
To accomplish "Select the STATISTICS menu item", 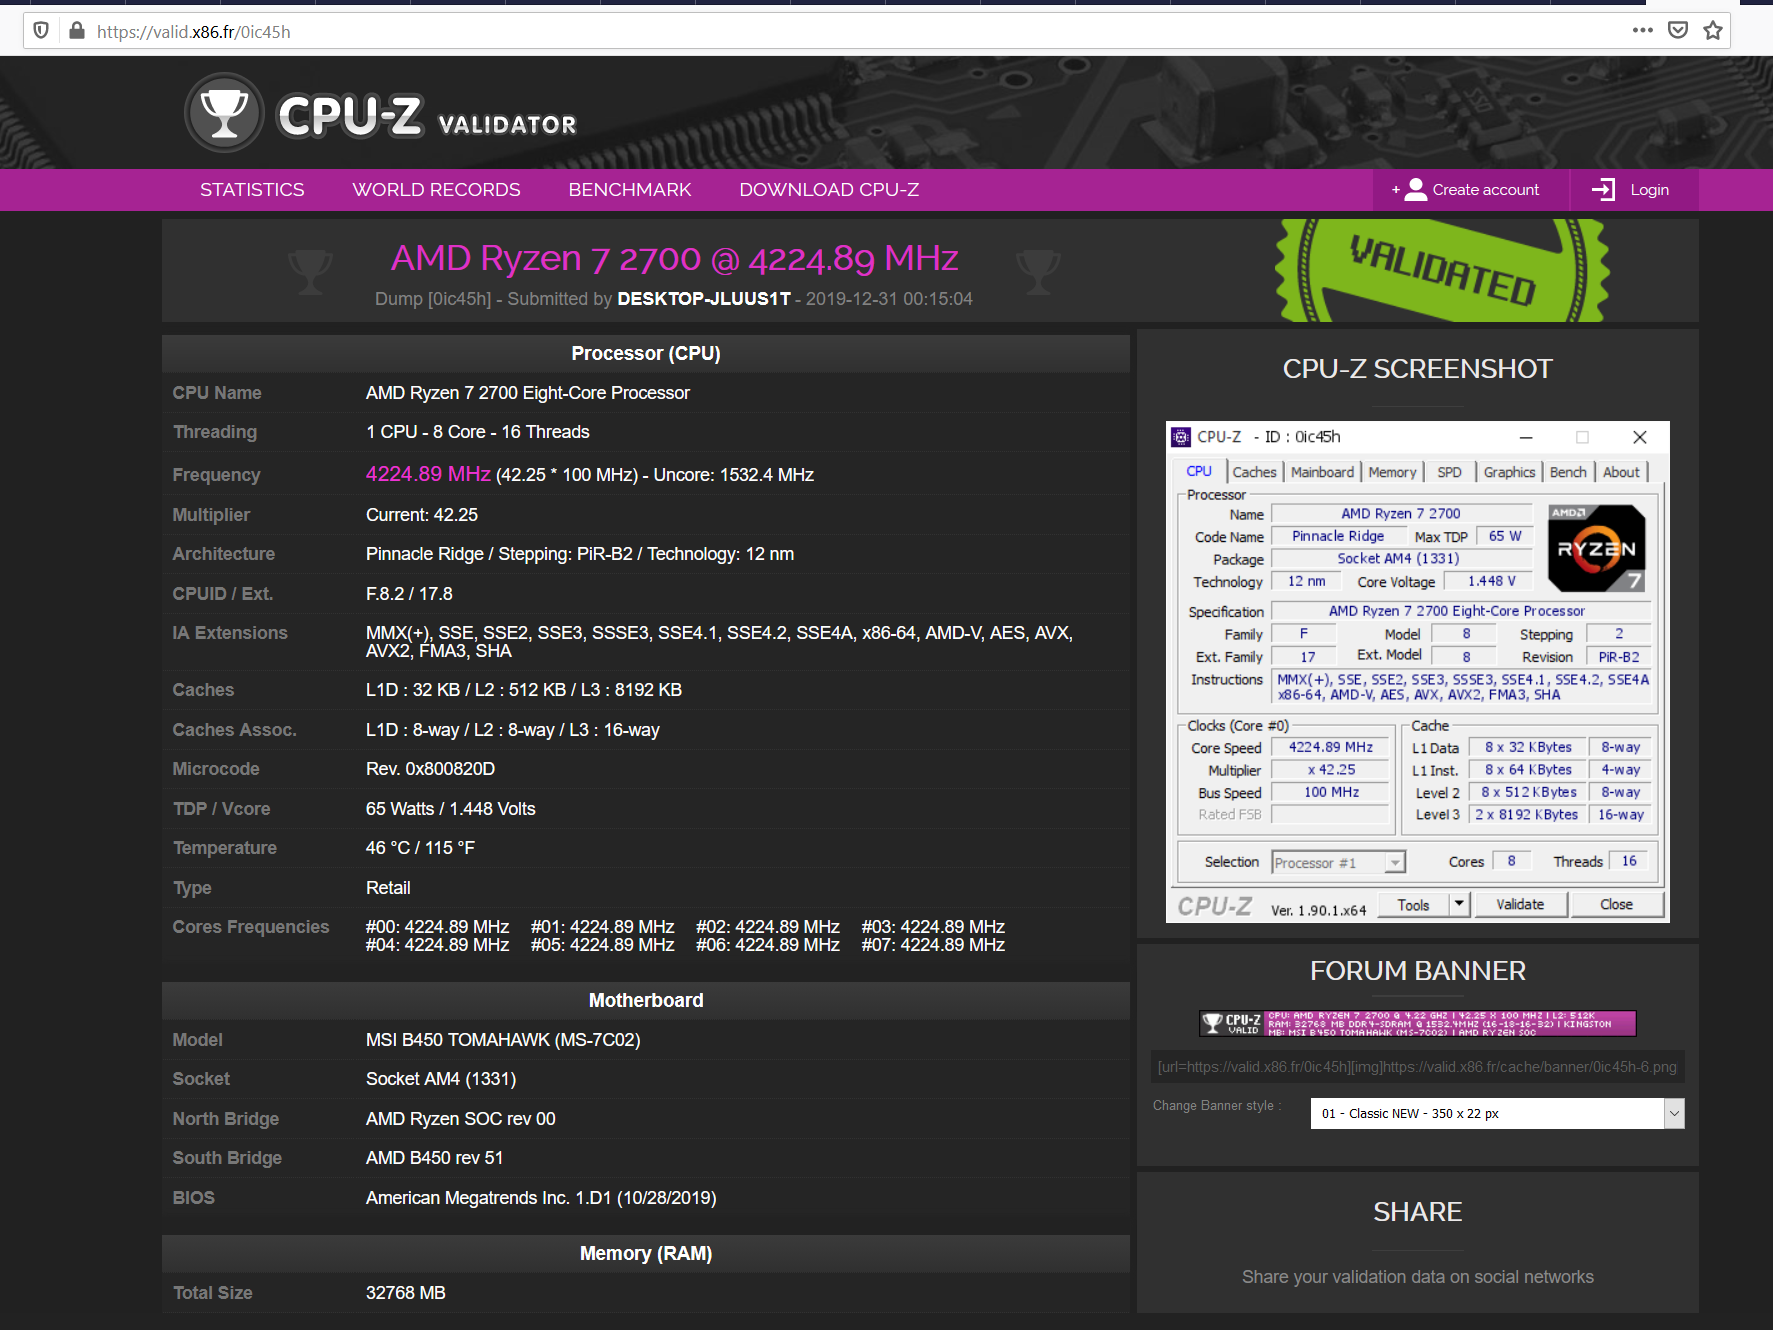I will [x=251, y=189].
